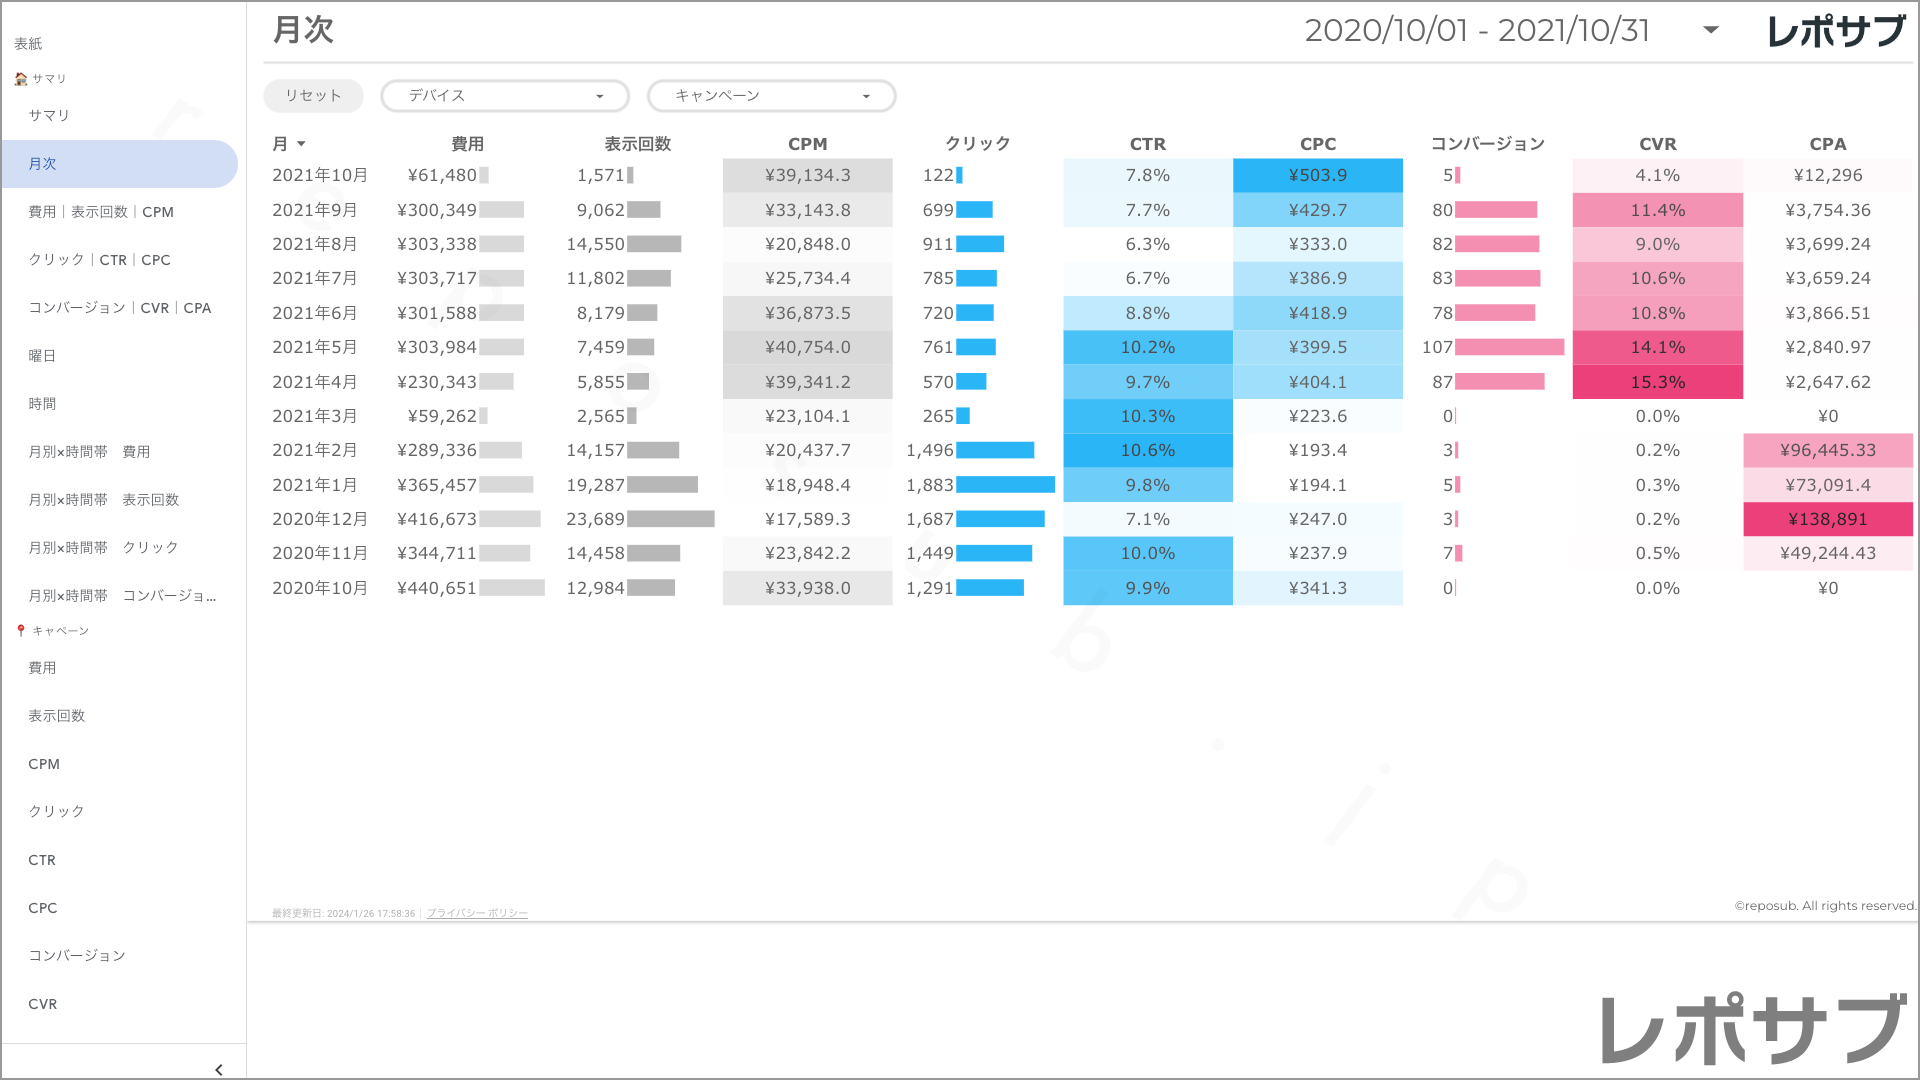Viewport: 1920px width, 1080px height.
Task: Open コンバージョン｜CVR｜CPA sidebar page
Action: 120,308
